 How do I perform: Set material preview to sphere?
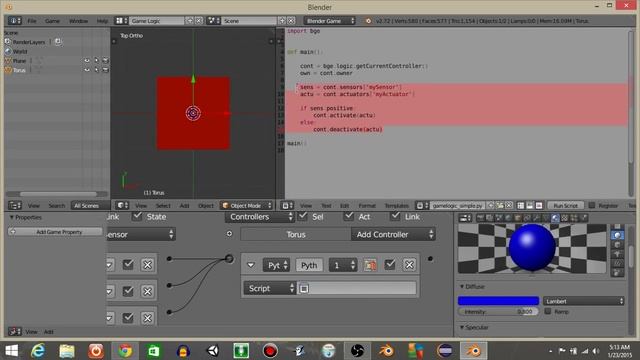tap(618, 235)
